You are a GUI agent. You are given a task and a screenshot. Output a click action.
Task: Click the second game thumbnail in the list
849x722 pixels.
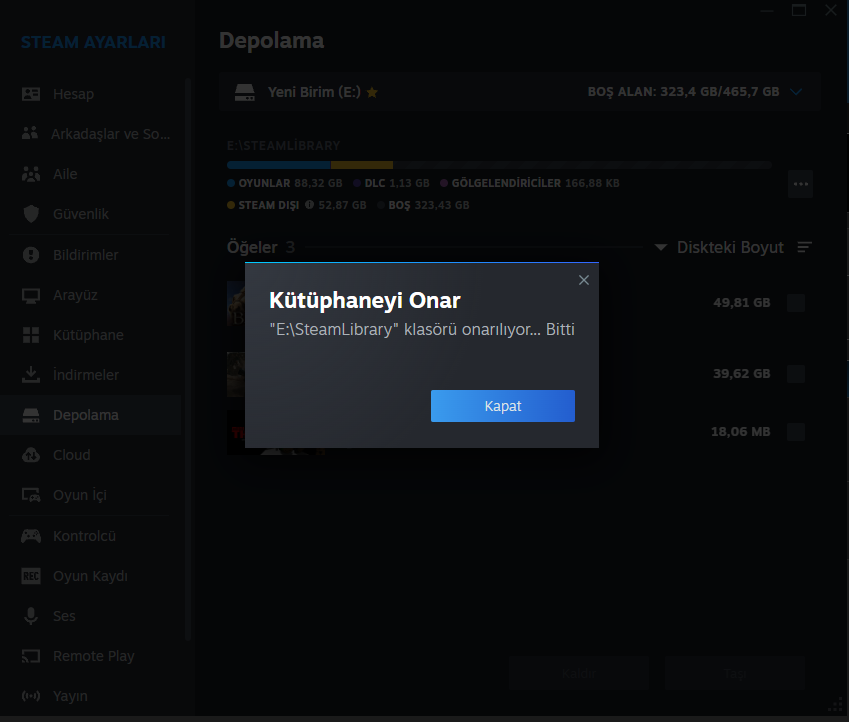236,374
